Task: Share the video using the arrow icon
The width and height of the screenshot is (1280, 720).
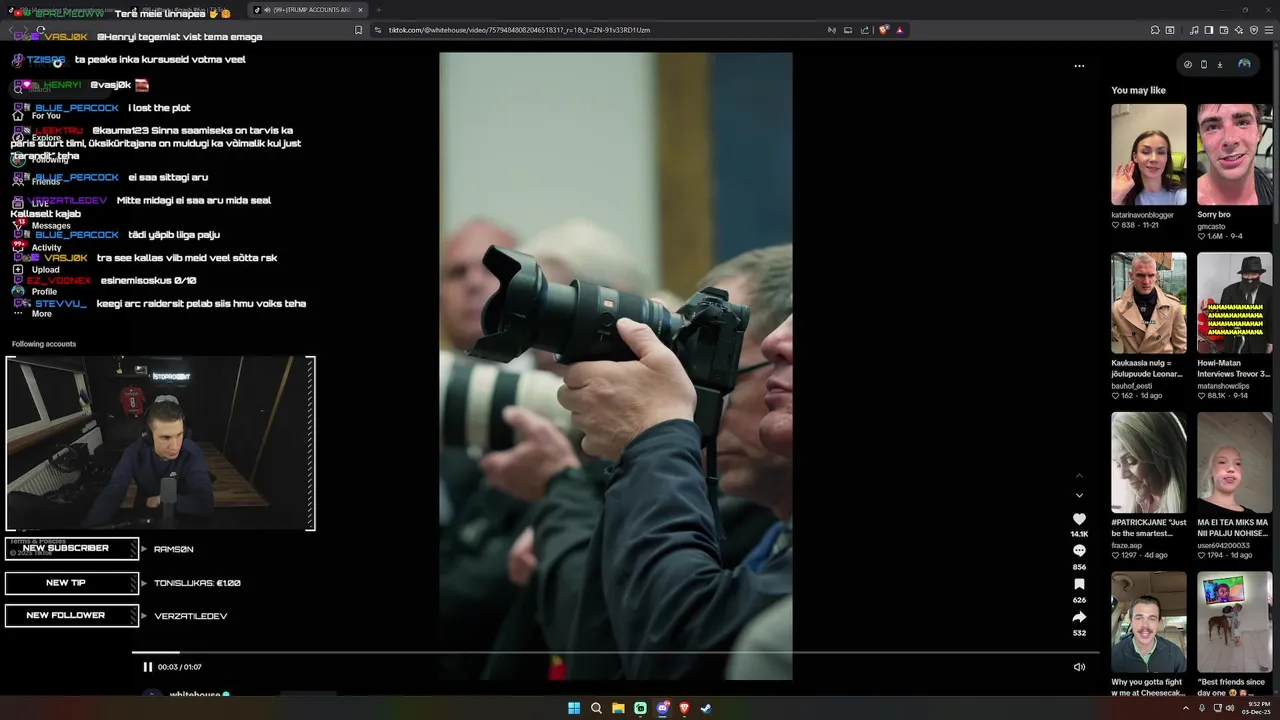Action: coord(1079,617)
